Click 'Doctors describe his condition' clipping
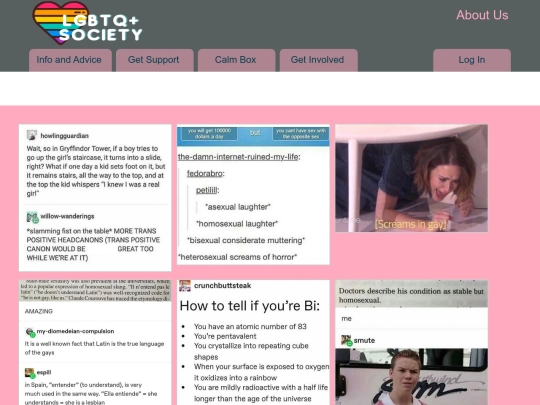The image size is (540, 405). click(412, 294)
